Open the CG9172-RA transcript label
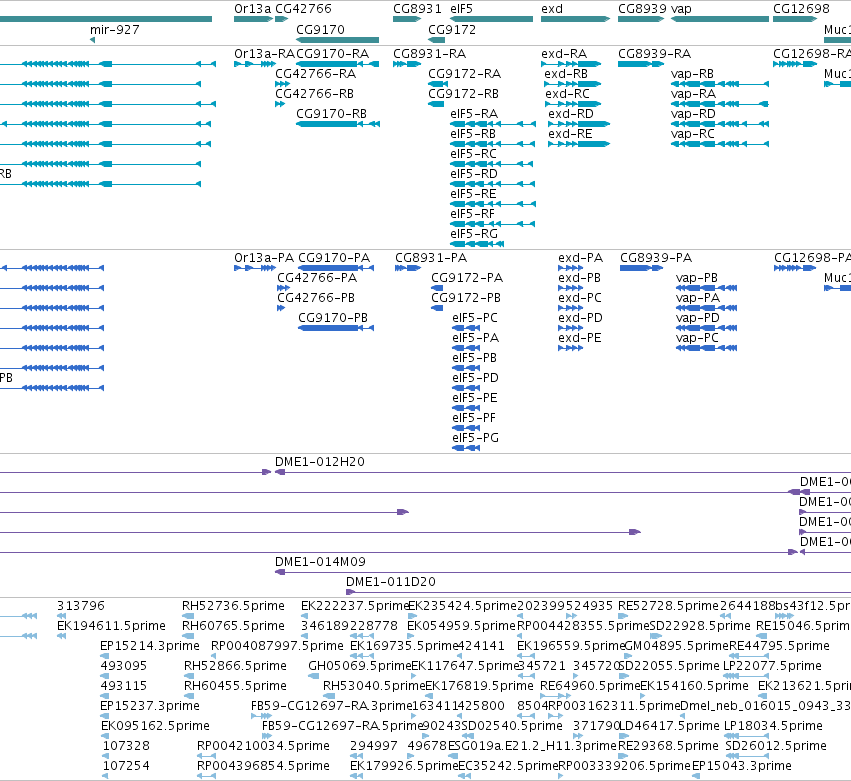The width and height of the screenshot is (851, 781). (x=465, y=74)
